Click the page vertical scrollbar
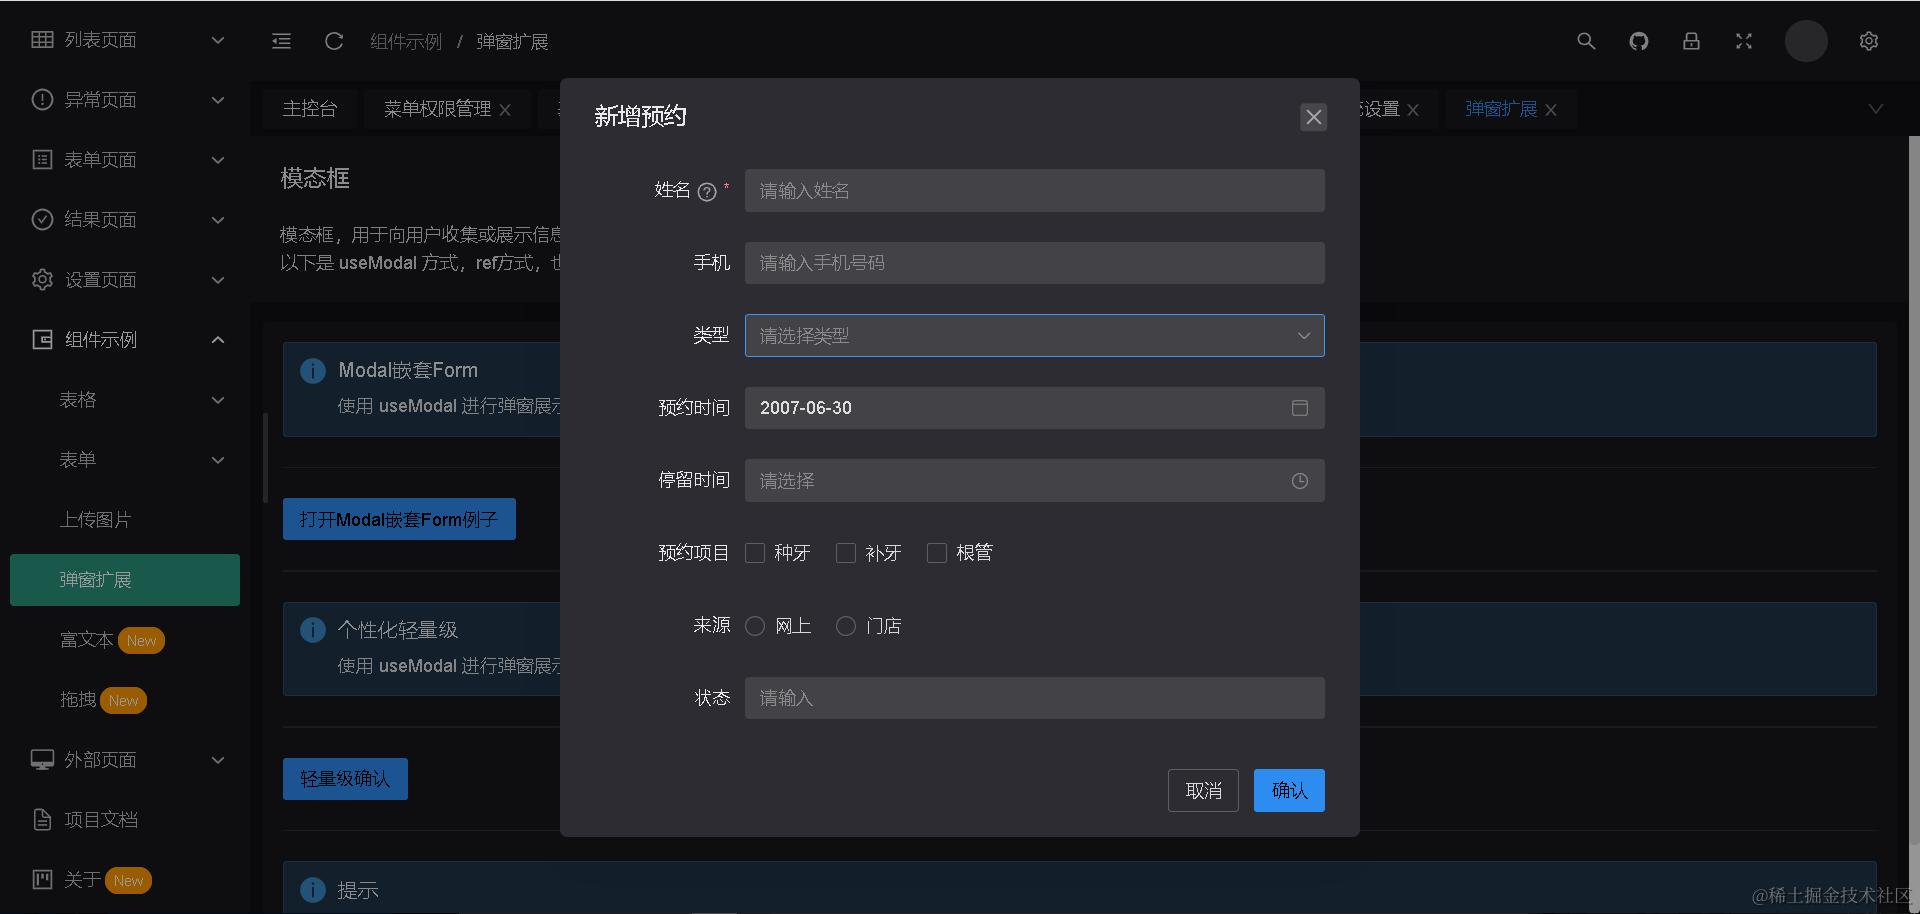This screenshot has width=1920, height=914. tap(1914, 490)
